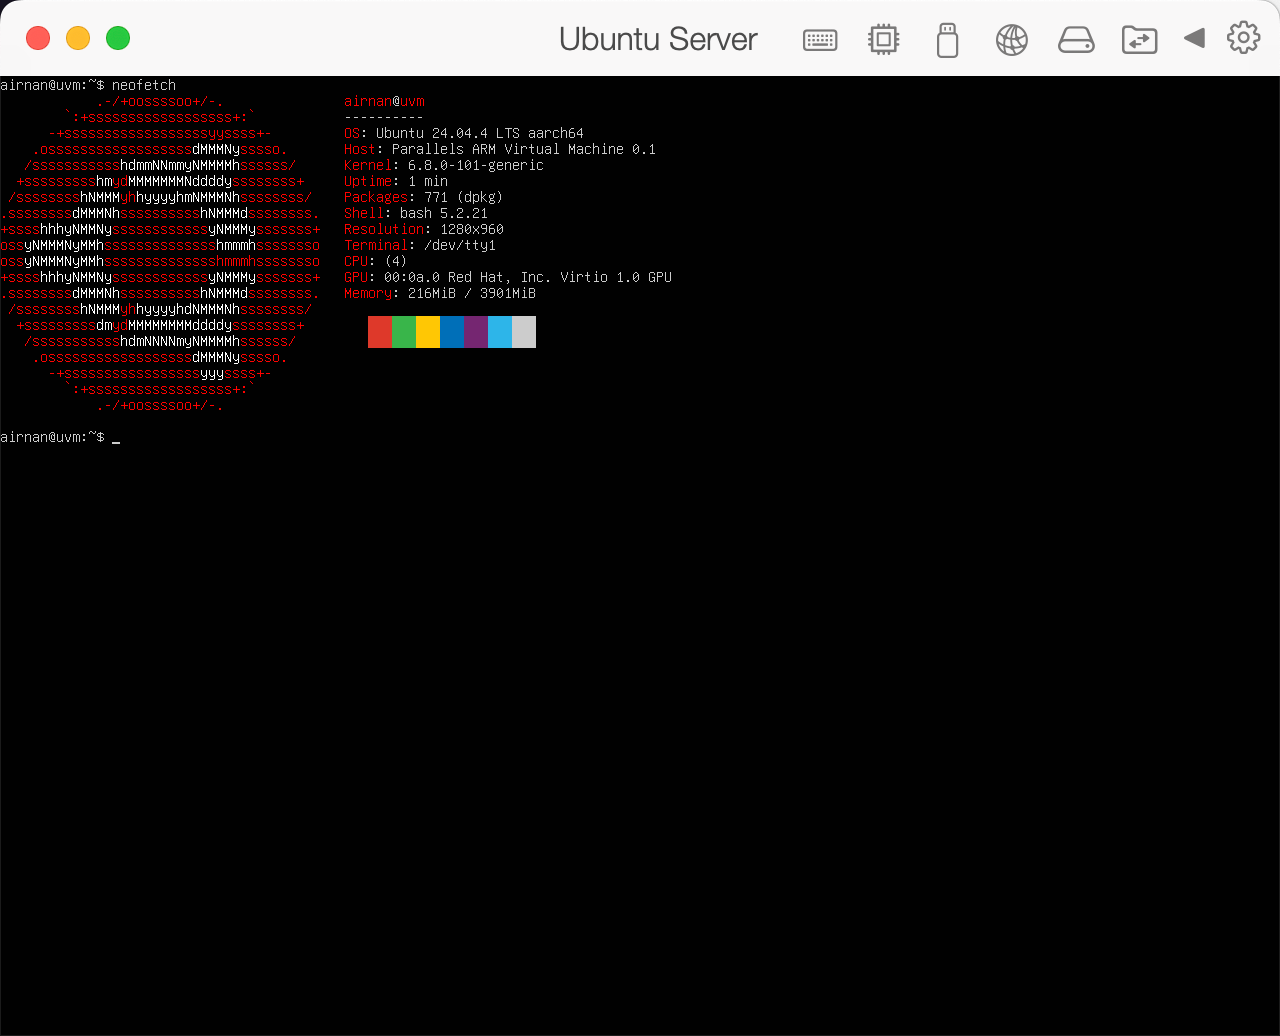Screen dimensions: 1280x1036
Task: Click the blinking terminal cursor at the prompt
Action: [115, 437]
